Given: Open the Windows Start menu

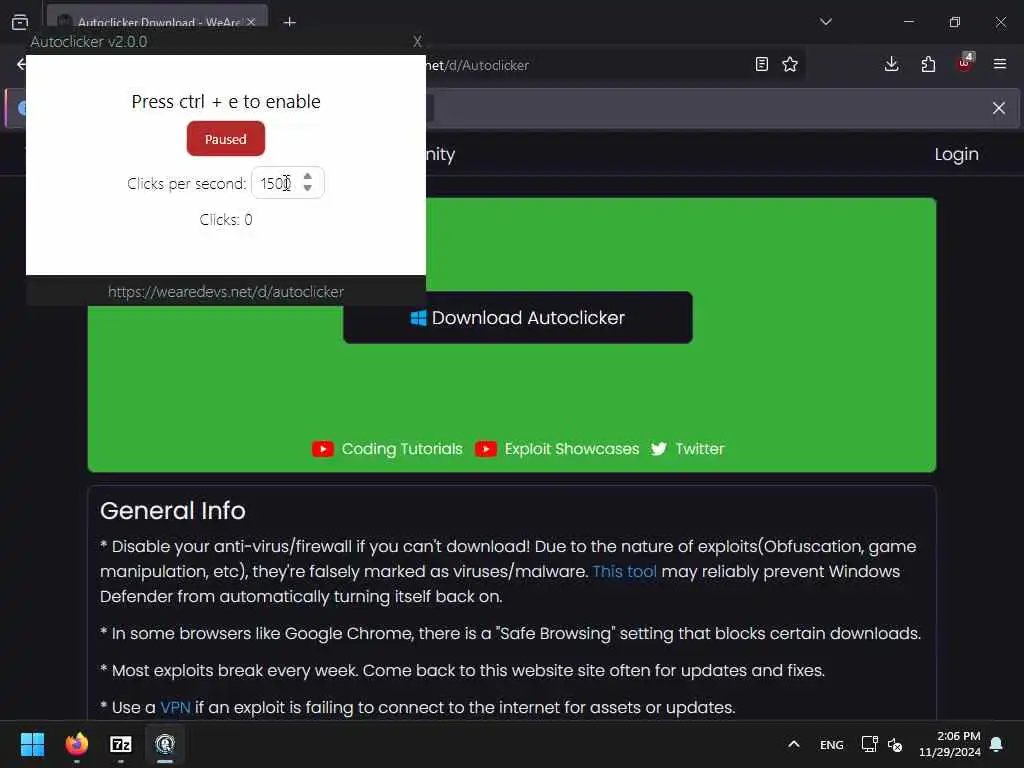Looking at the screenshot, I should tap(32, 744).
